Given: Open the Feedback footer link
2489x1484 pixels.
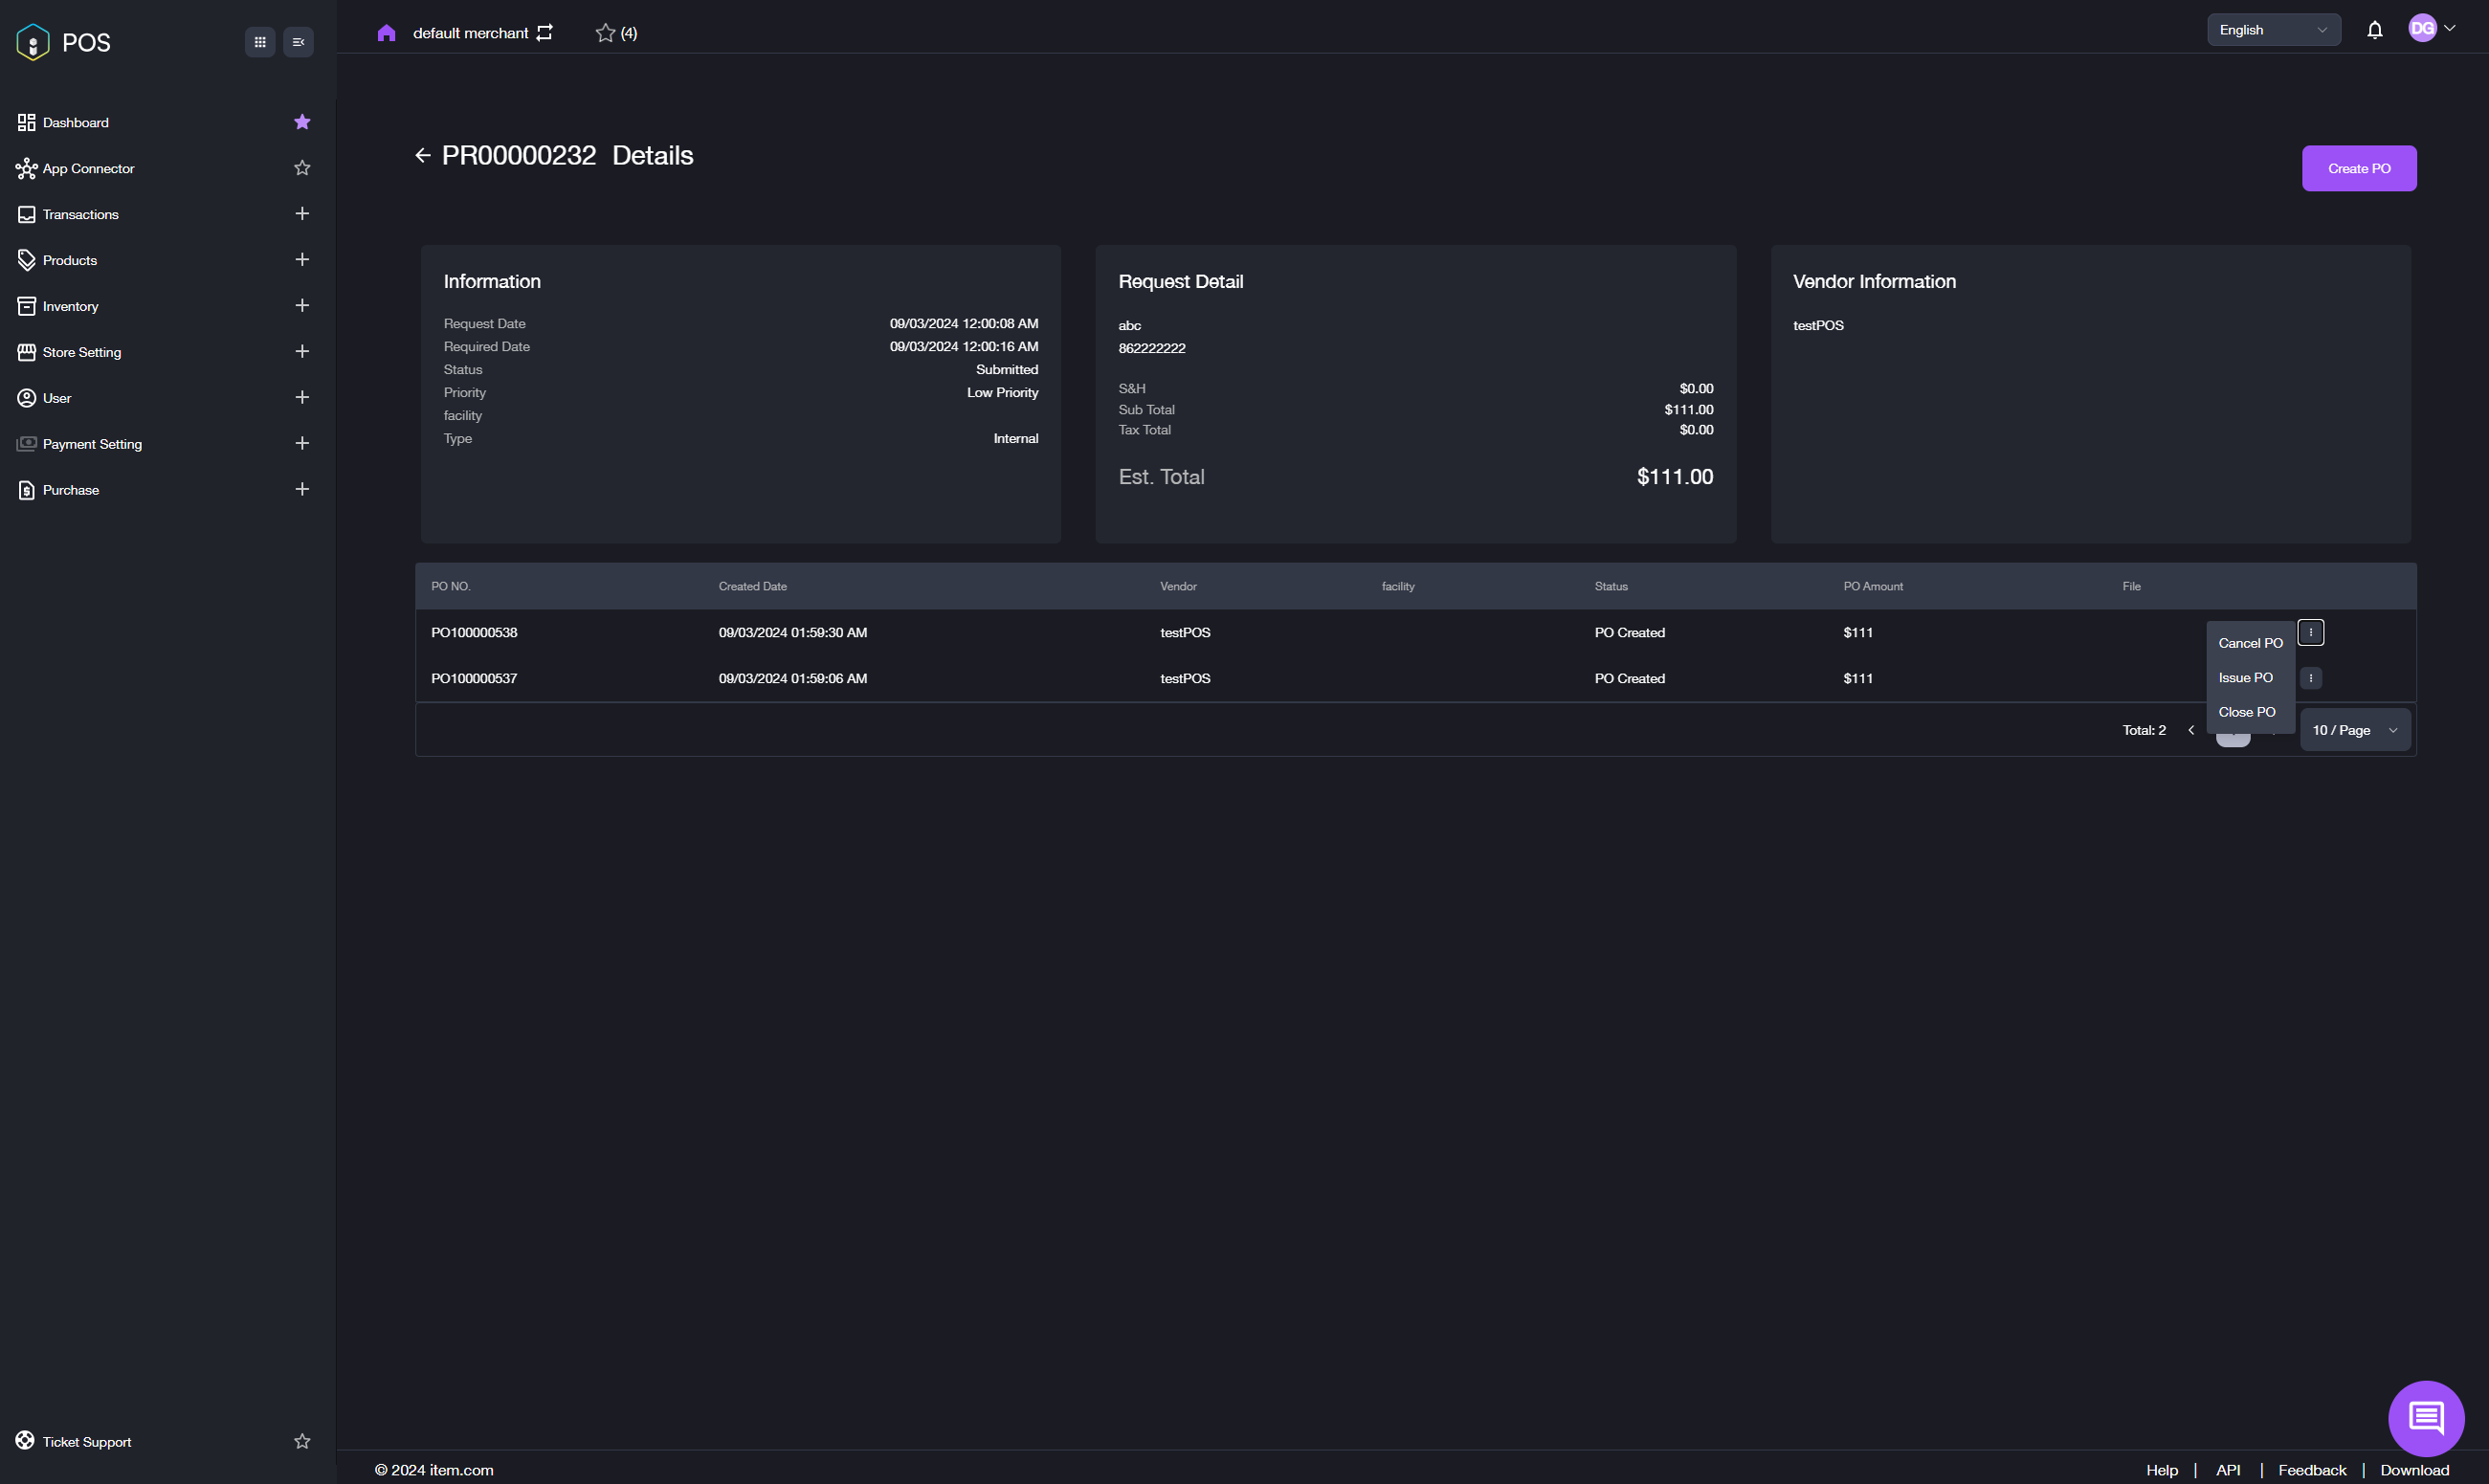Looking at the screenshot, I should [x=2311, y=1469].
